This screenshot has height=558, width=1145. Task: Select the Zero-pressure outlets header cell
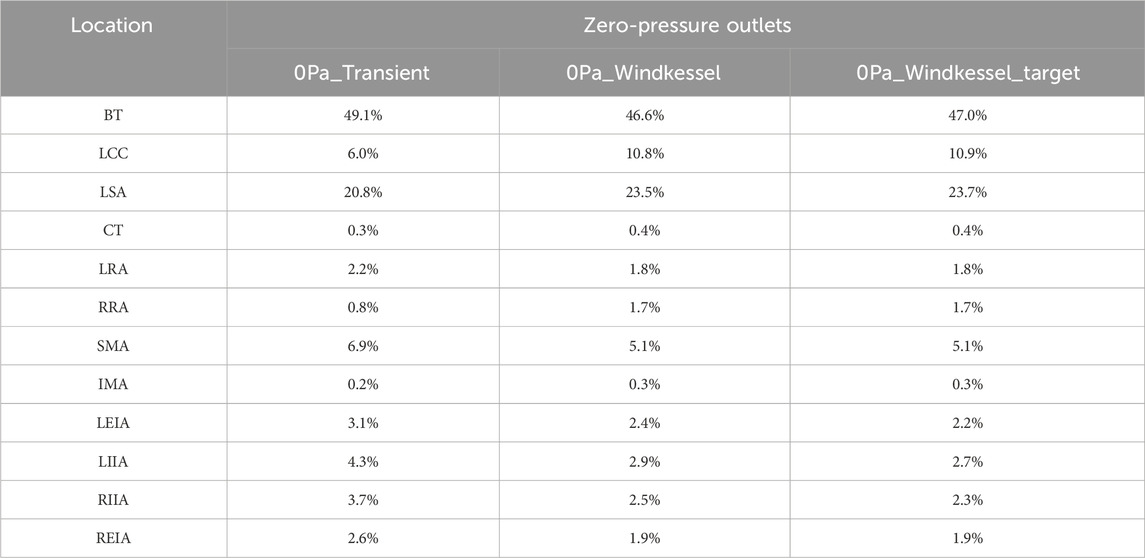[x=687, y=26]
